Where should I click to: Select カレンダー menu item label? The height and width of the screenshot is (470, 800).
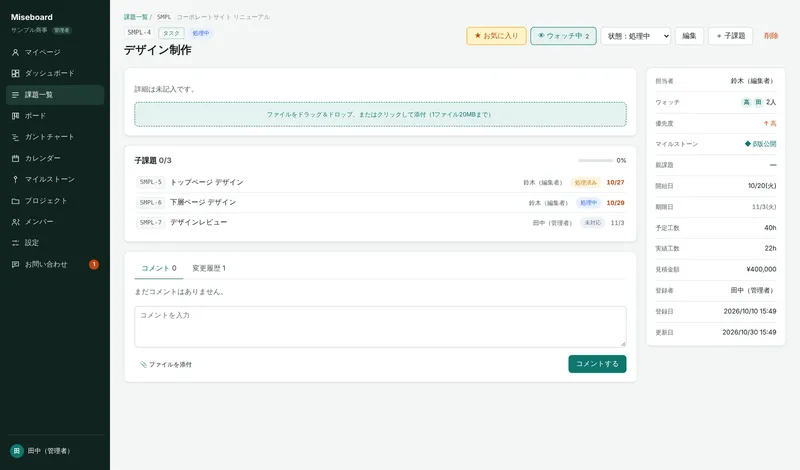point(43,158)
